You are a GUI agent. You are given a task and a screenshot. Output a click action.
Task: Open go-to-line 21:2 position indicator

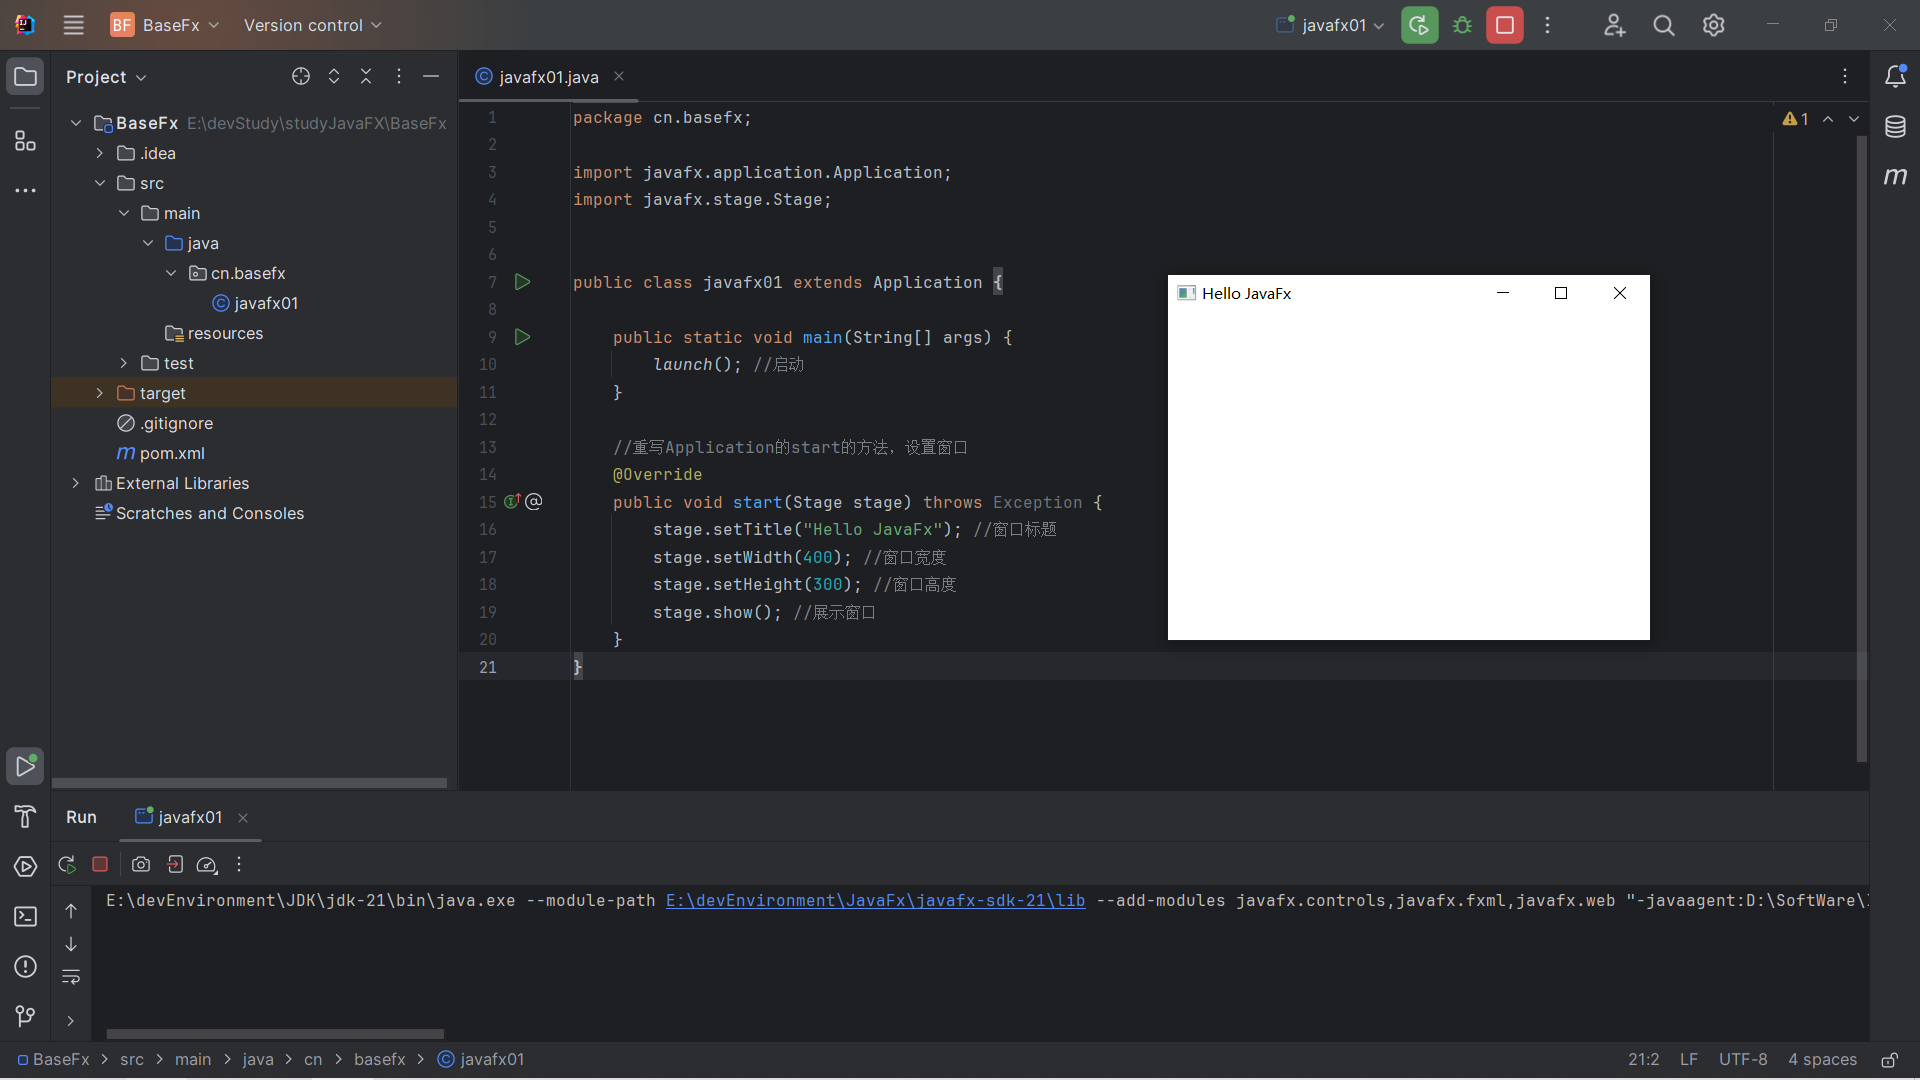1643,1059
